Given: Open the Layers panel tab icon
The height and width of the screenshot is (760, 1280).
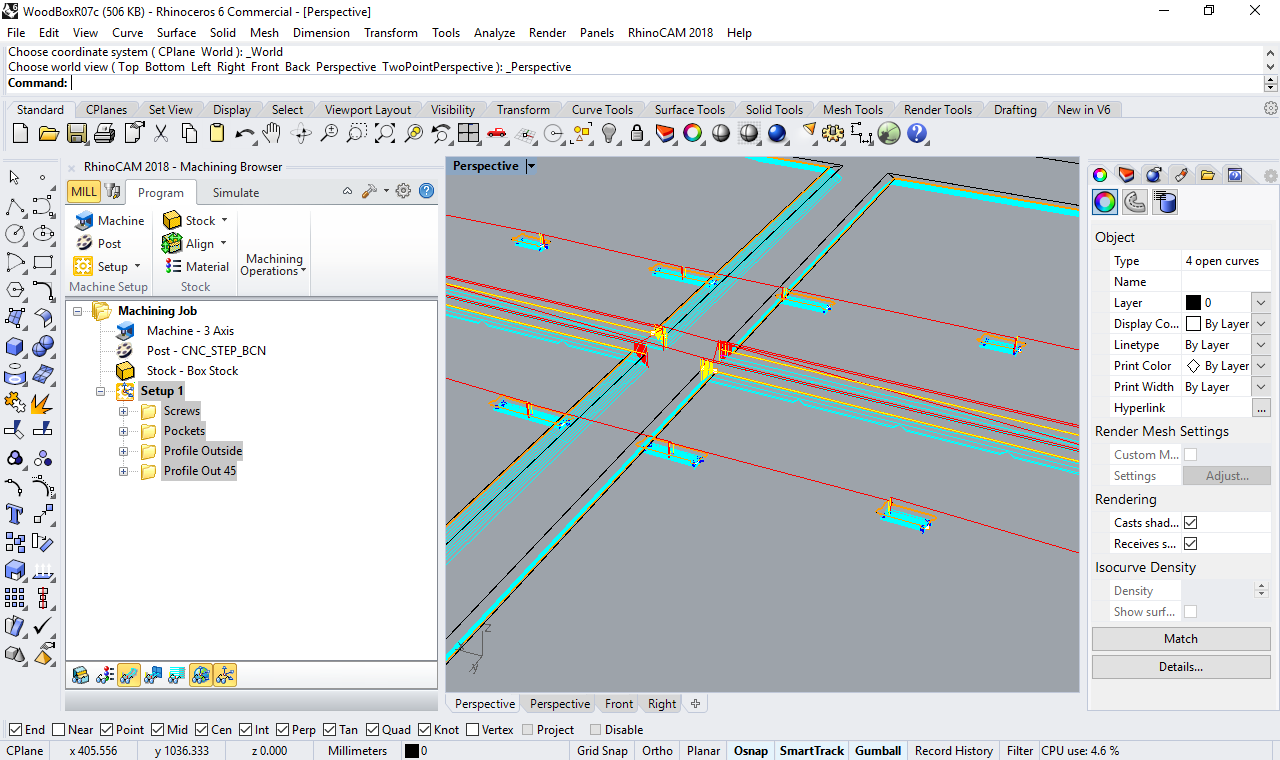Looking at the screenshot, I should (1127, 175).
